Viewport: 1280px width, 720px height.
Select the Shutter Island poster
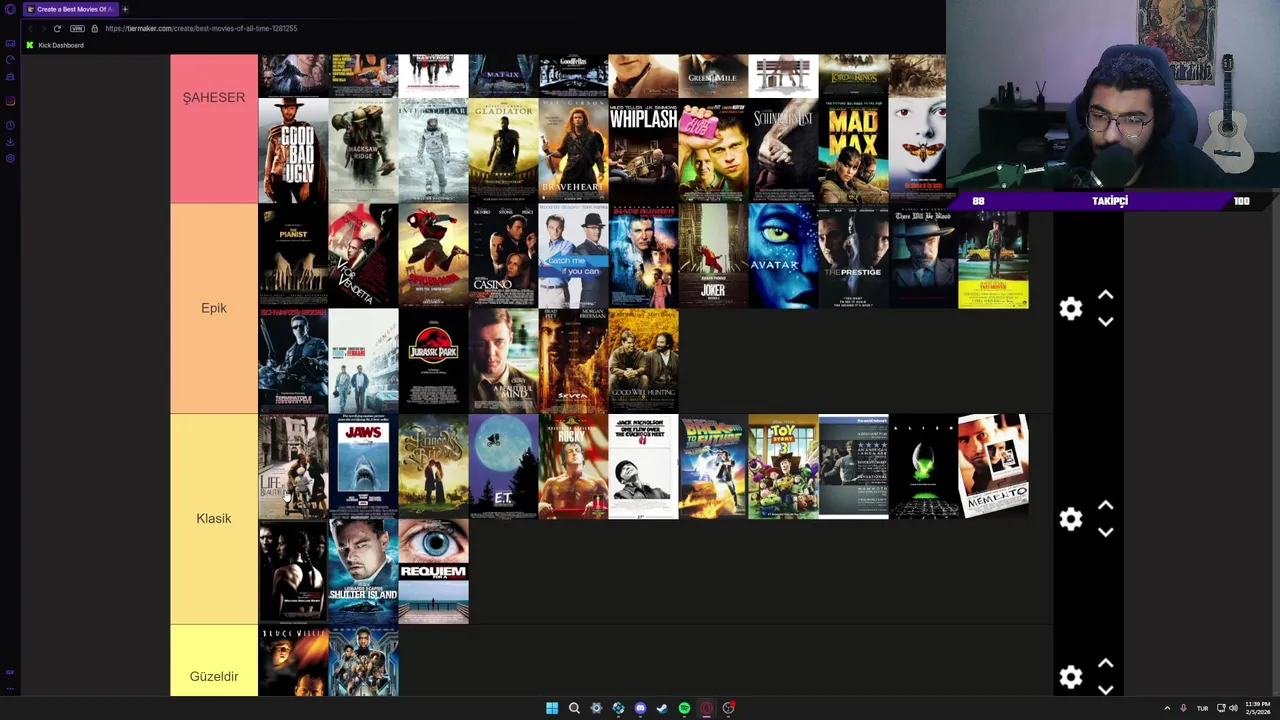[x=363, y=572]
